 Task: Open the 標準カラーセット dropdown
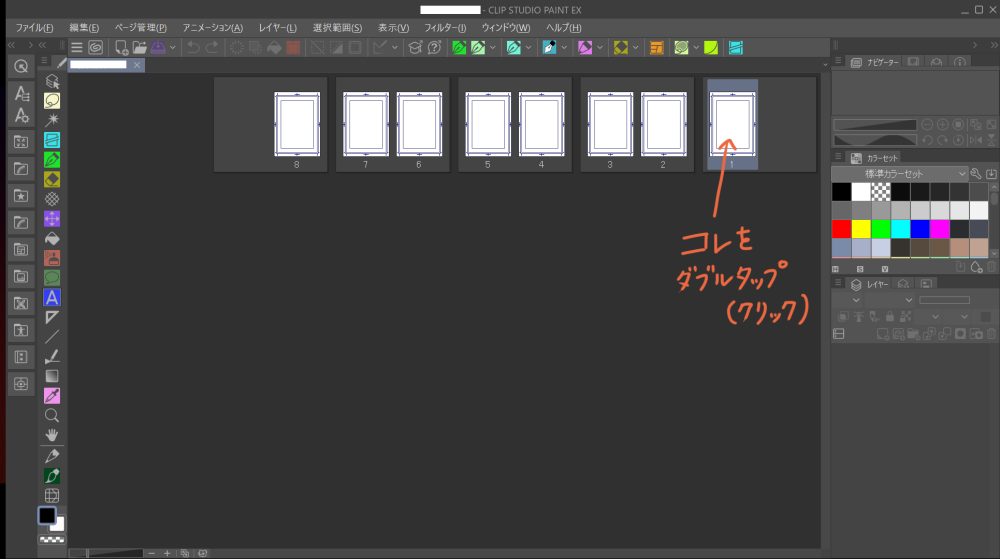click(899, 174)
